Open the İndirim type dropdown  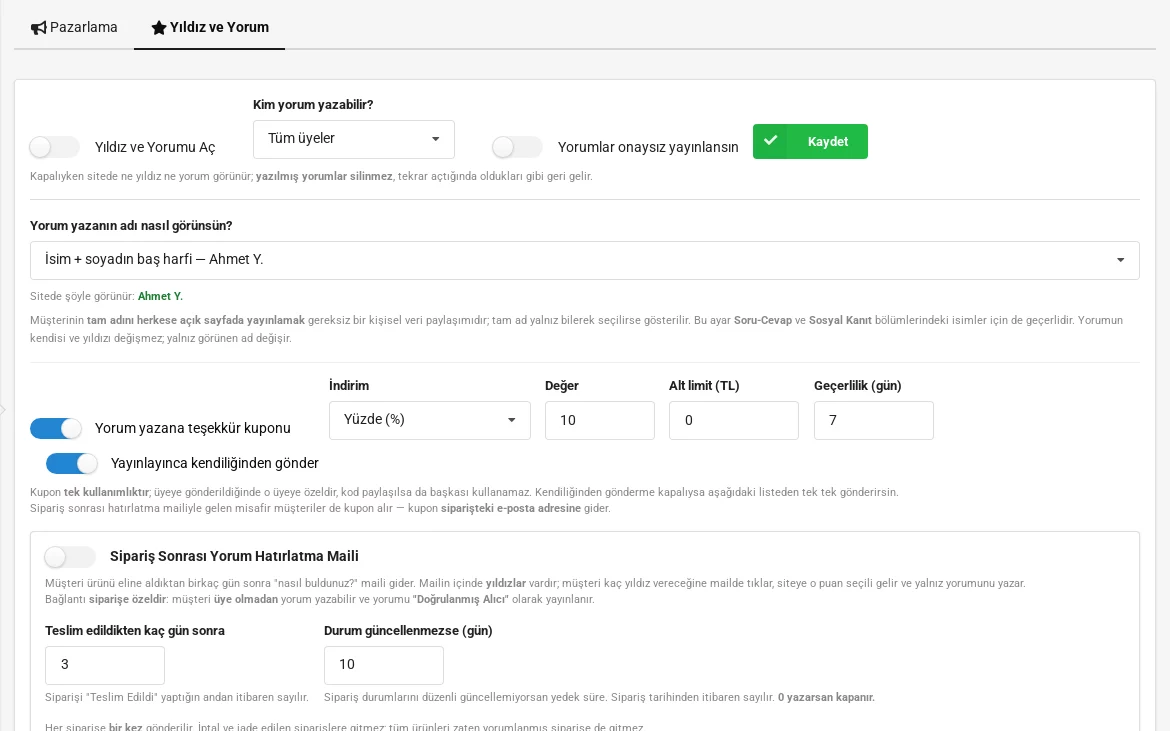click(430, 421)
